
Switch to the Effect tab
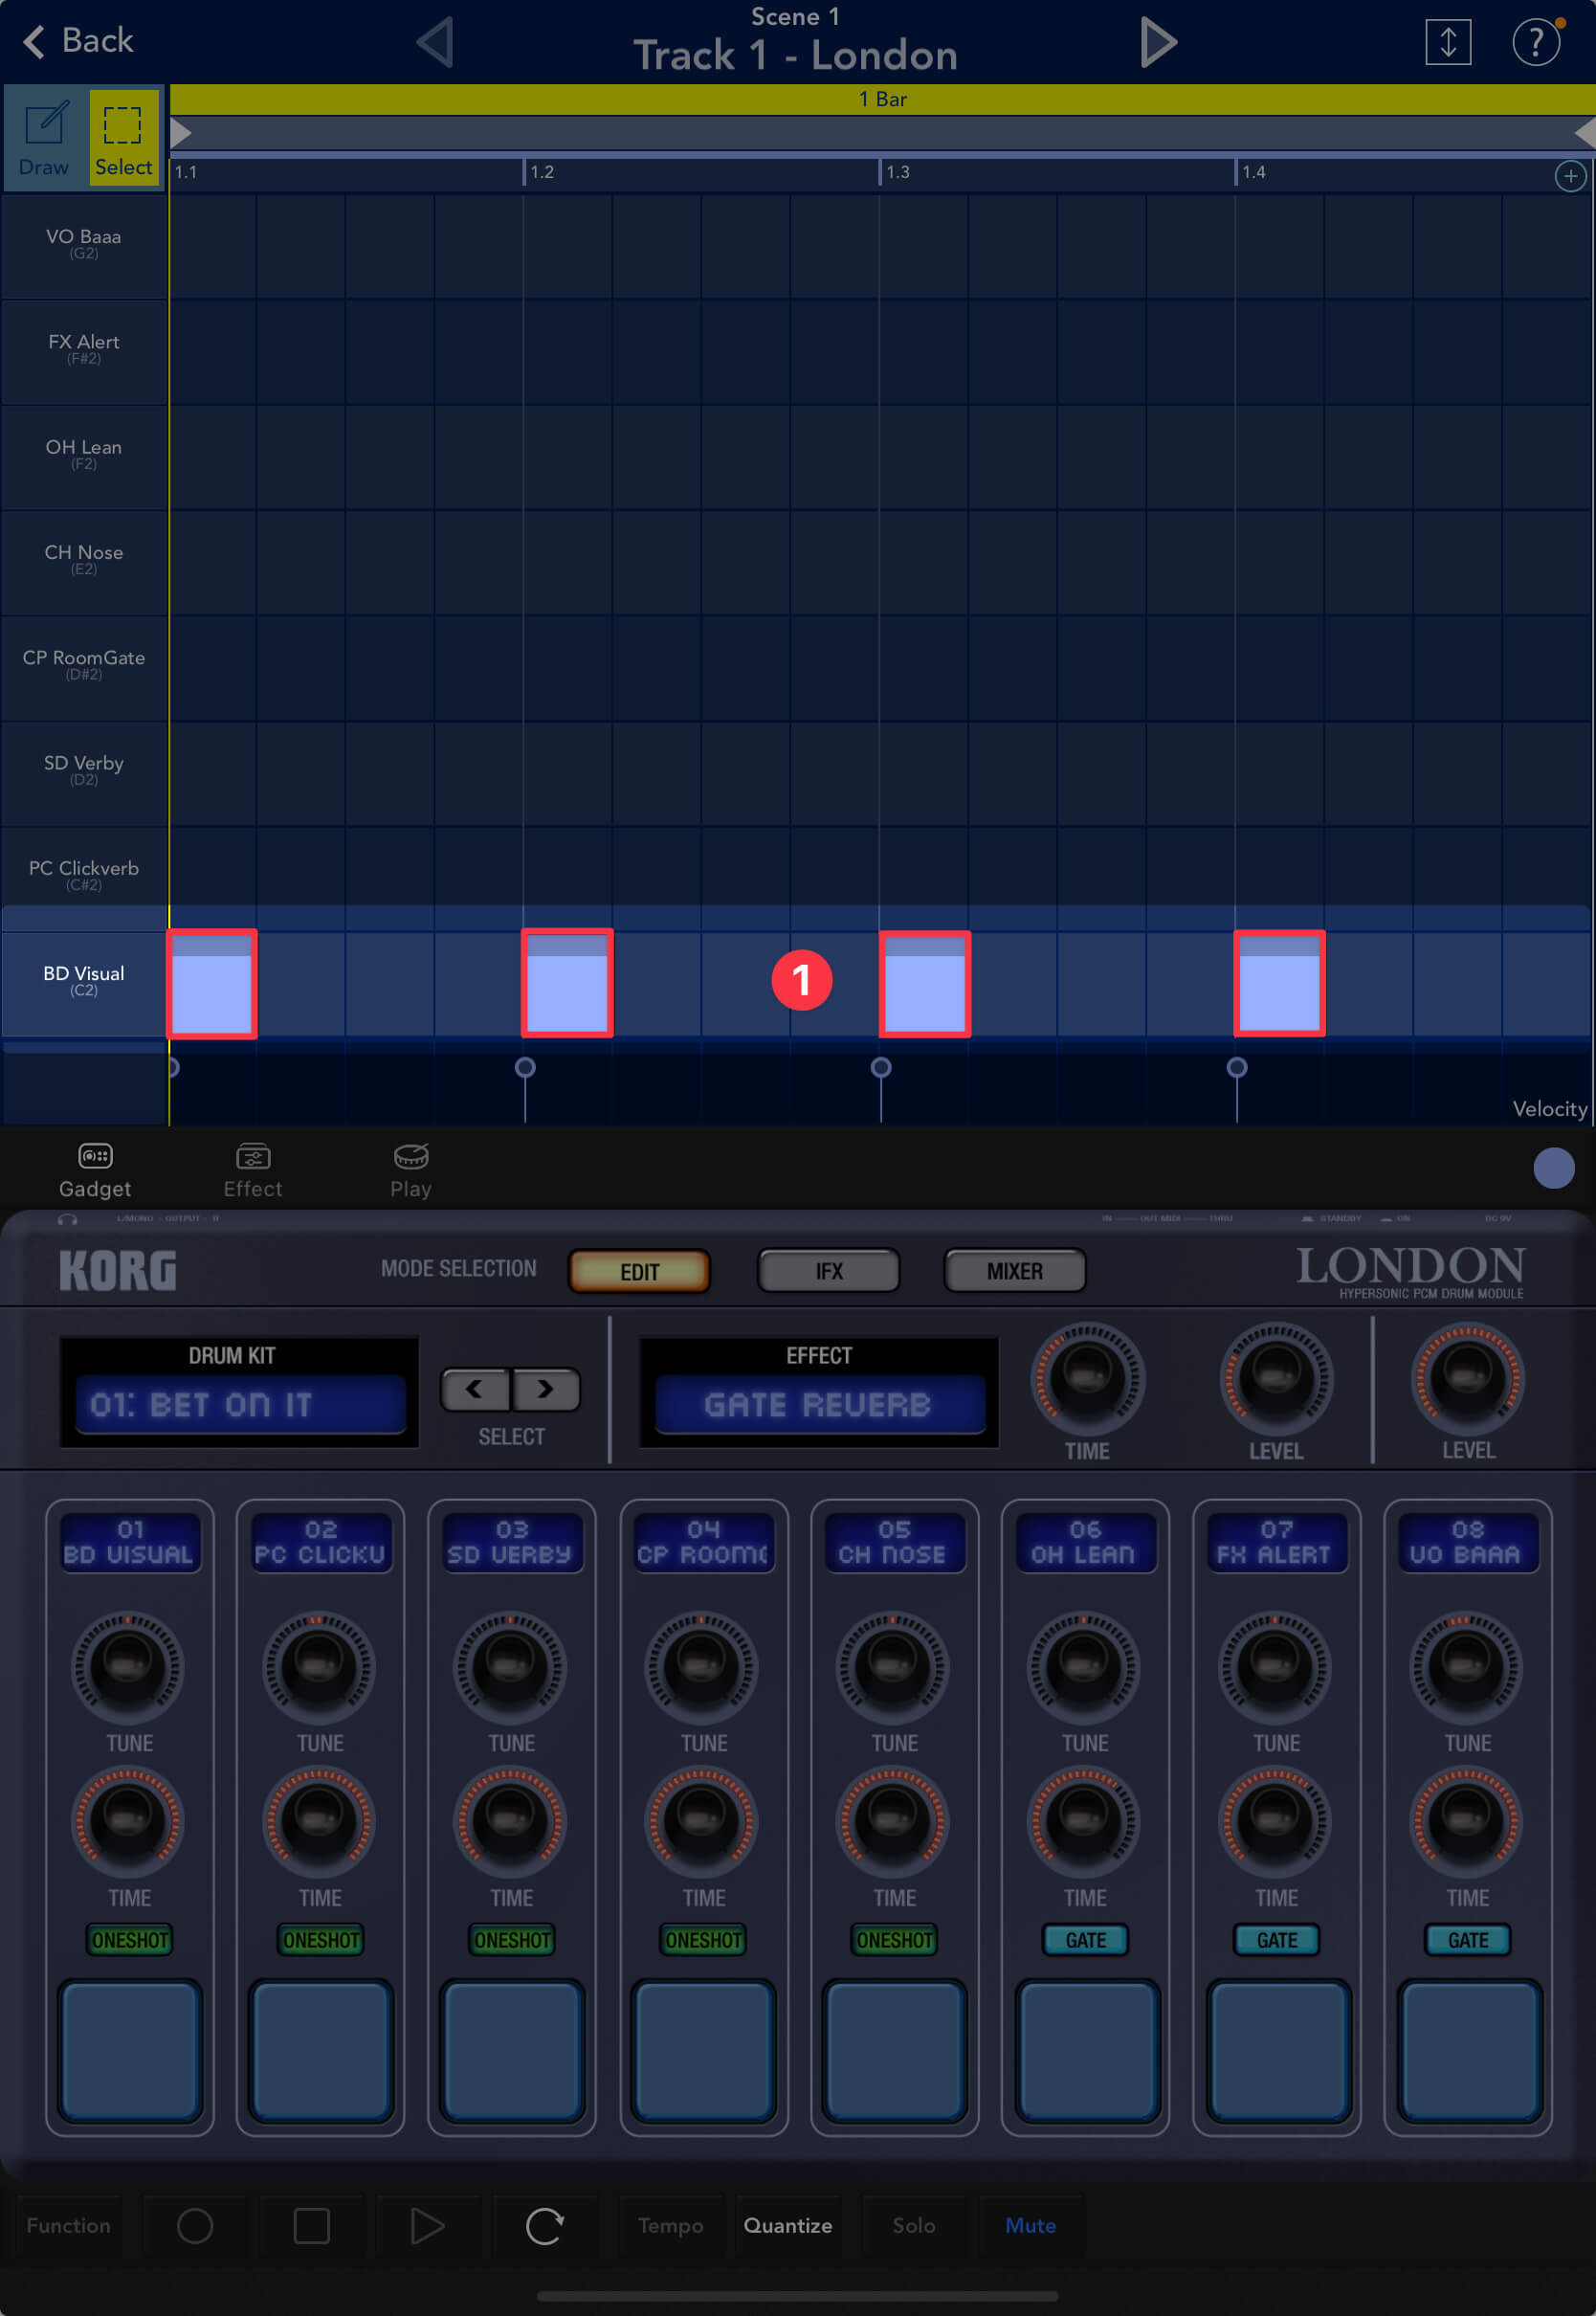tap(252, 1170)
